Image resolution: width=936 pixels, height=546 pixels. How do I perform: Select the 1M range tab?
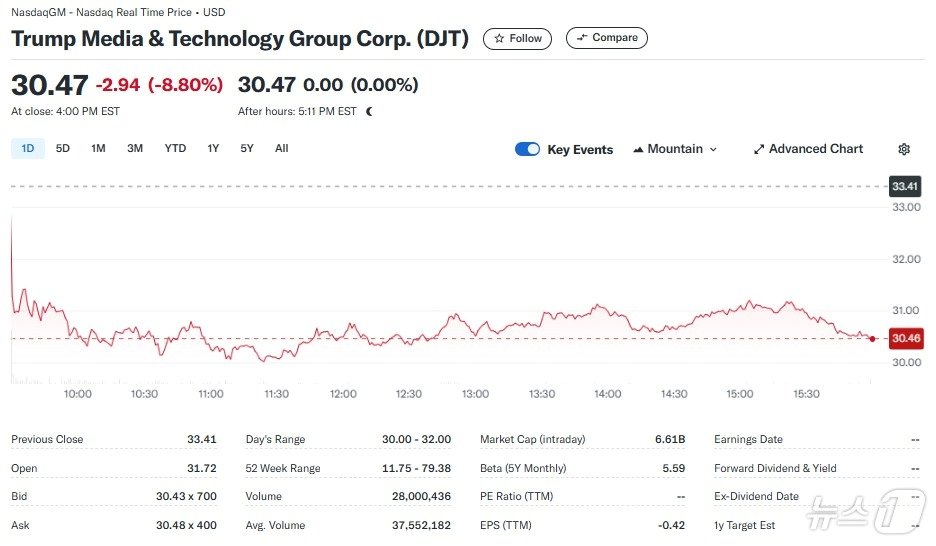pyautogui.click(x=98, y=148)
